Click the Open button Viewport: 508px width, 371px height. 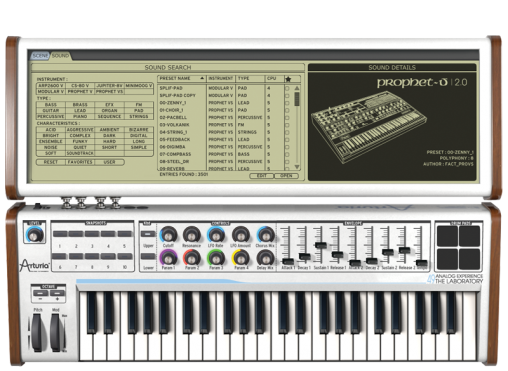coord(286,176)
